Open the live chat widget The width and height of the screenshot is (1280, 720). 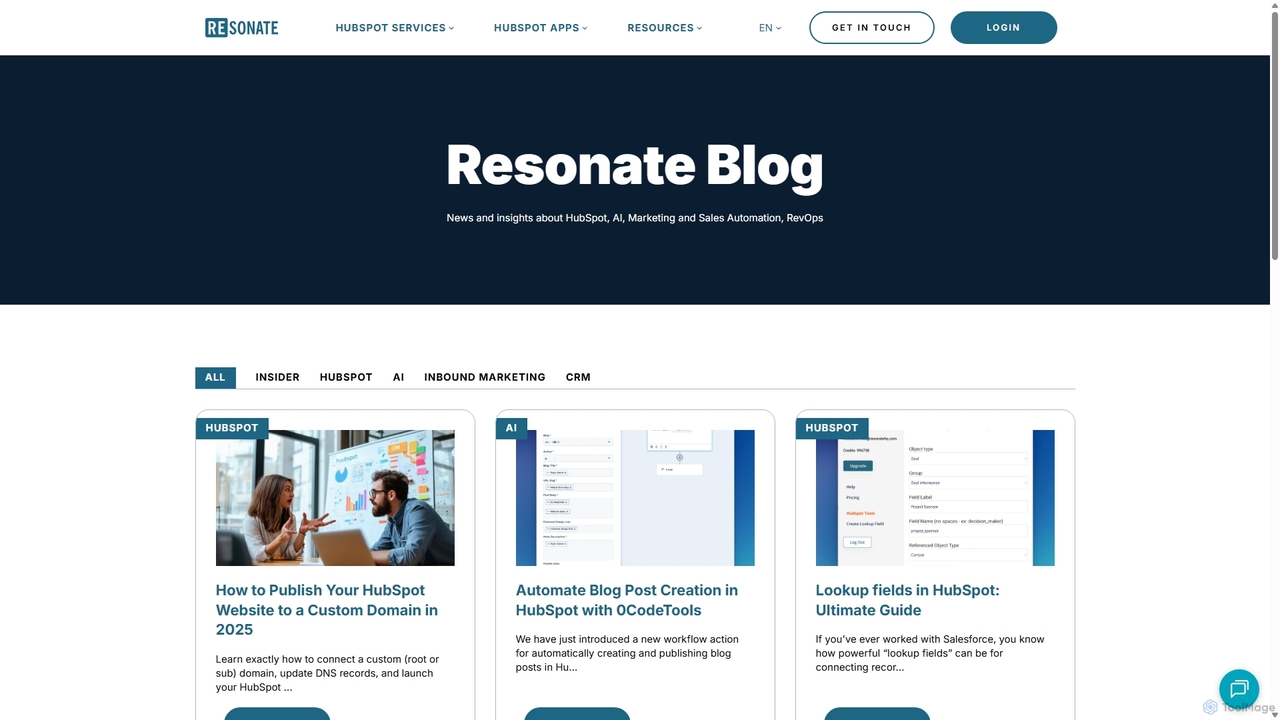(x=1239, y=689)
